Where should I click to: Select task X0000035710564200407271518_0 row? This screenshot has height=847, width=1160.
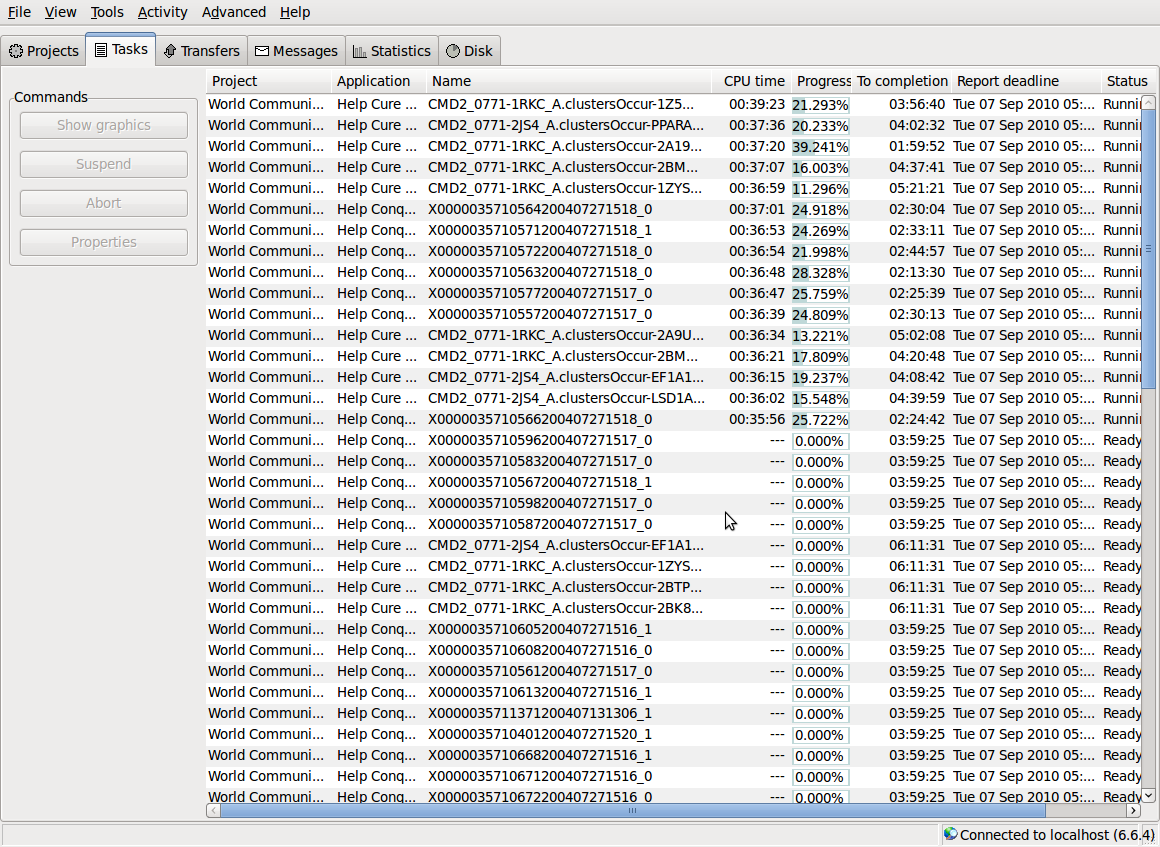pyautogui.click(x=540, y=209)
